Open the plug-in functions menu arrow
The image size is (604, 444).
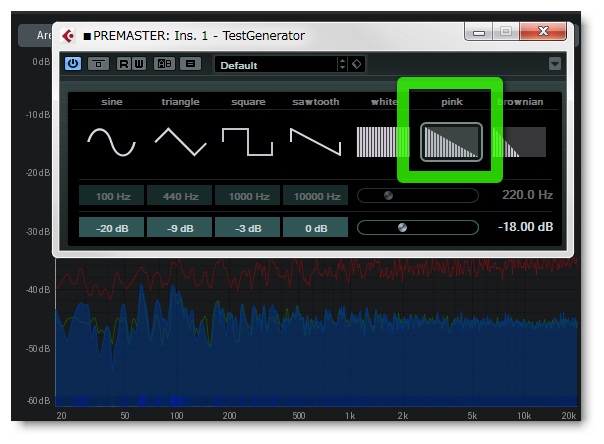click(x=555, y=64)
